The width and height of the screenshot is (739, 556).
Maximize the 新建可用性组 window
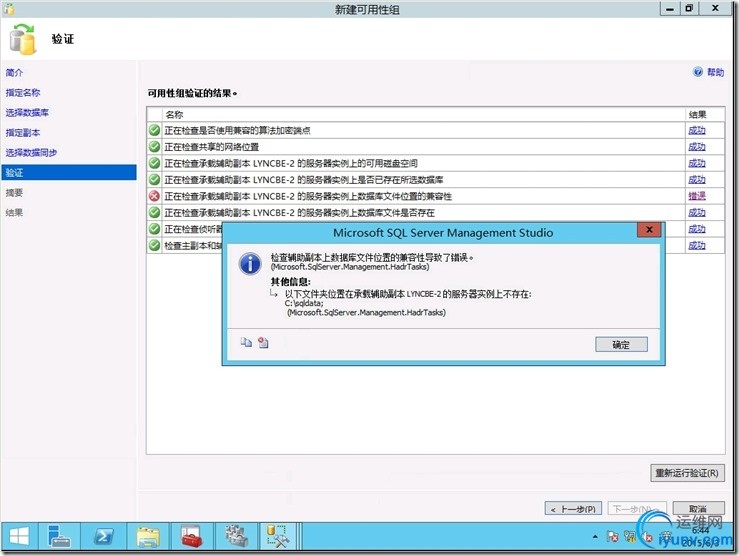[x=689, y=8]
